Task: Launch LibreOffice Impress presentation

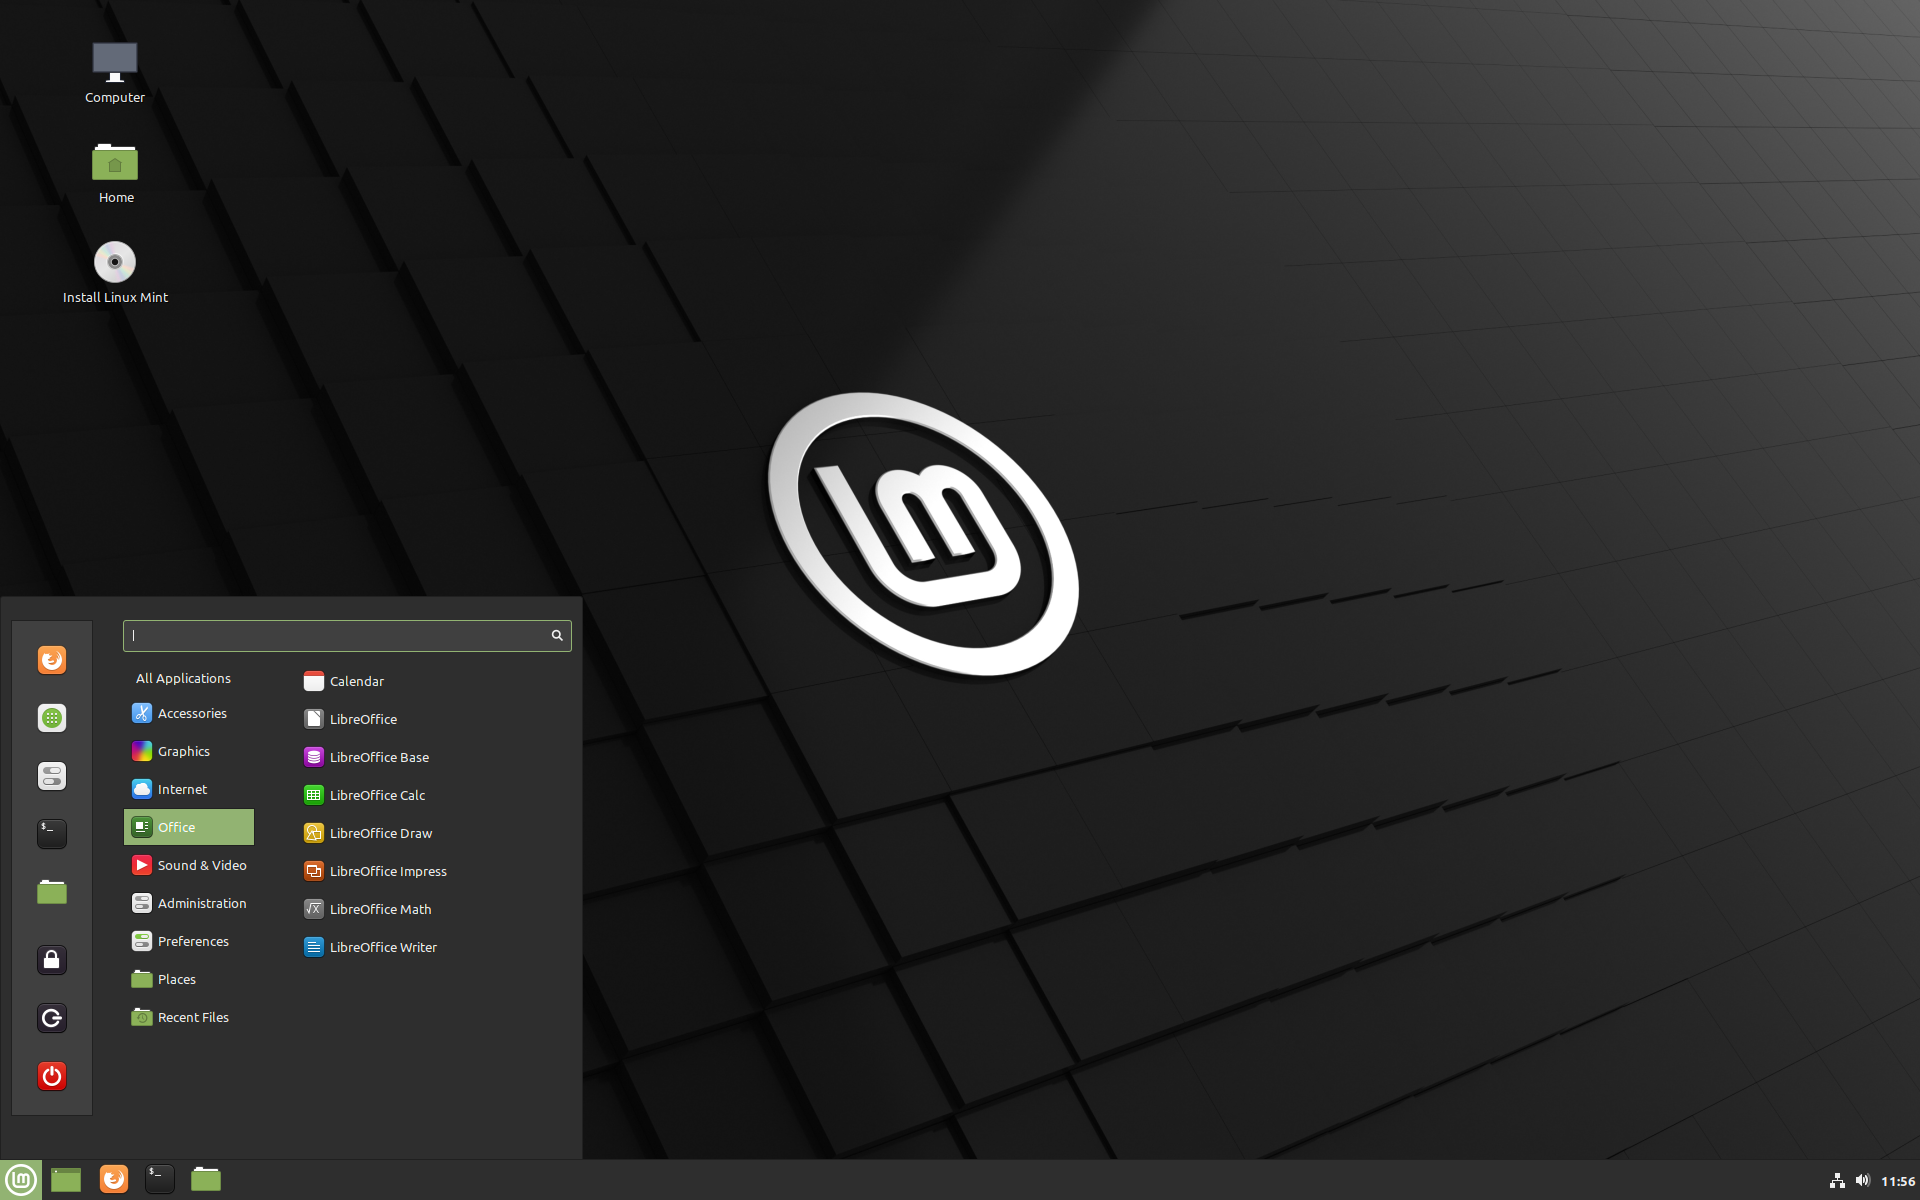Action: [x=388, y=870]
